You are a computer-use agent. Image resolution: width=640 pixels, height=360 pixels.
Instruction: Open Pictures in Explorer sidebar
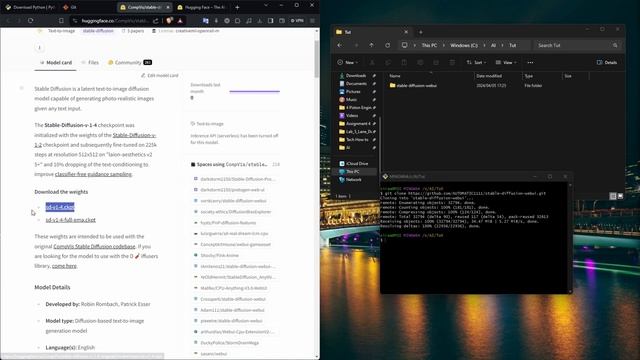pyautogui.click(x=353, y=92)
